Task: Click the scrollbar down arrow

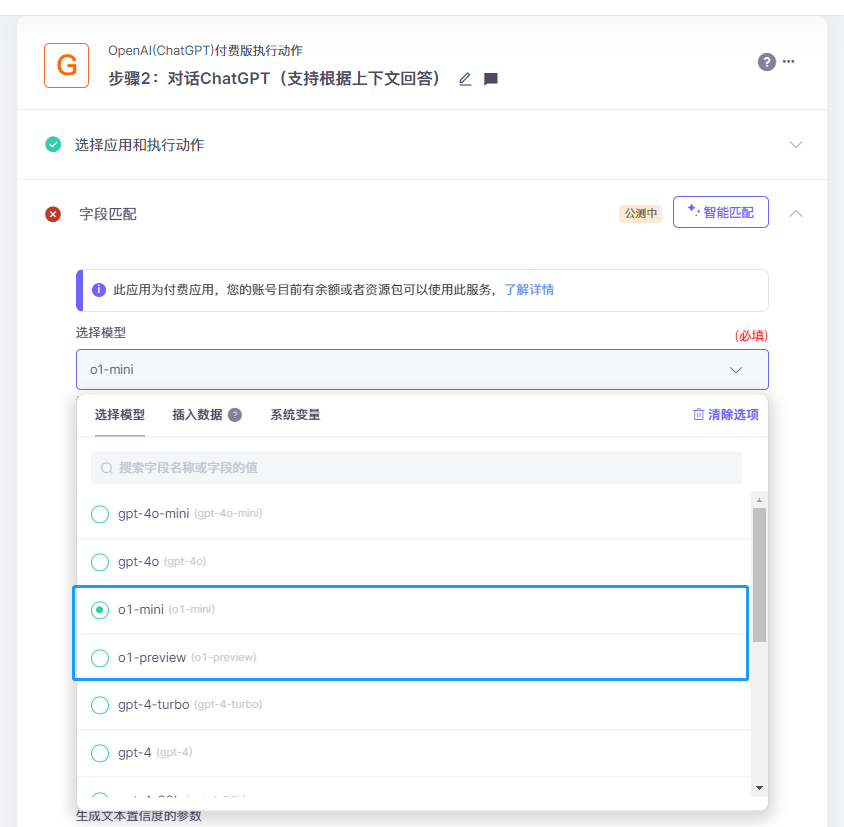Action: coord(759,788)
